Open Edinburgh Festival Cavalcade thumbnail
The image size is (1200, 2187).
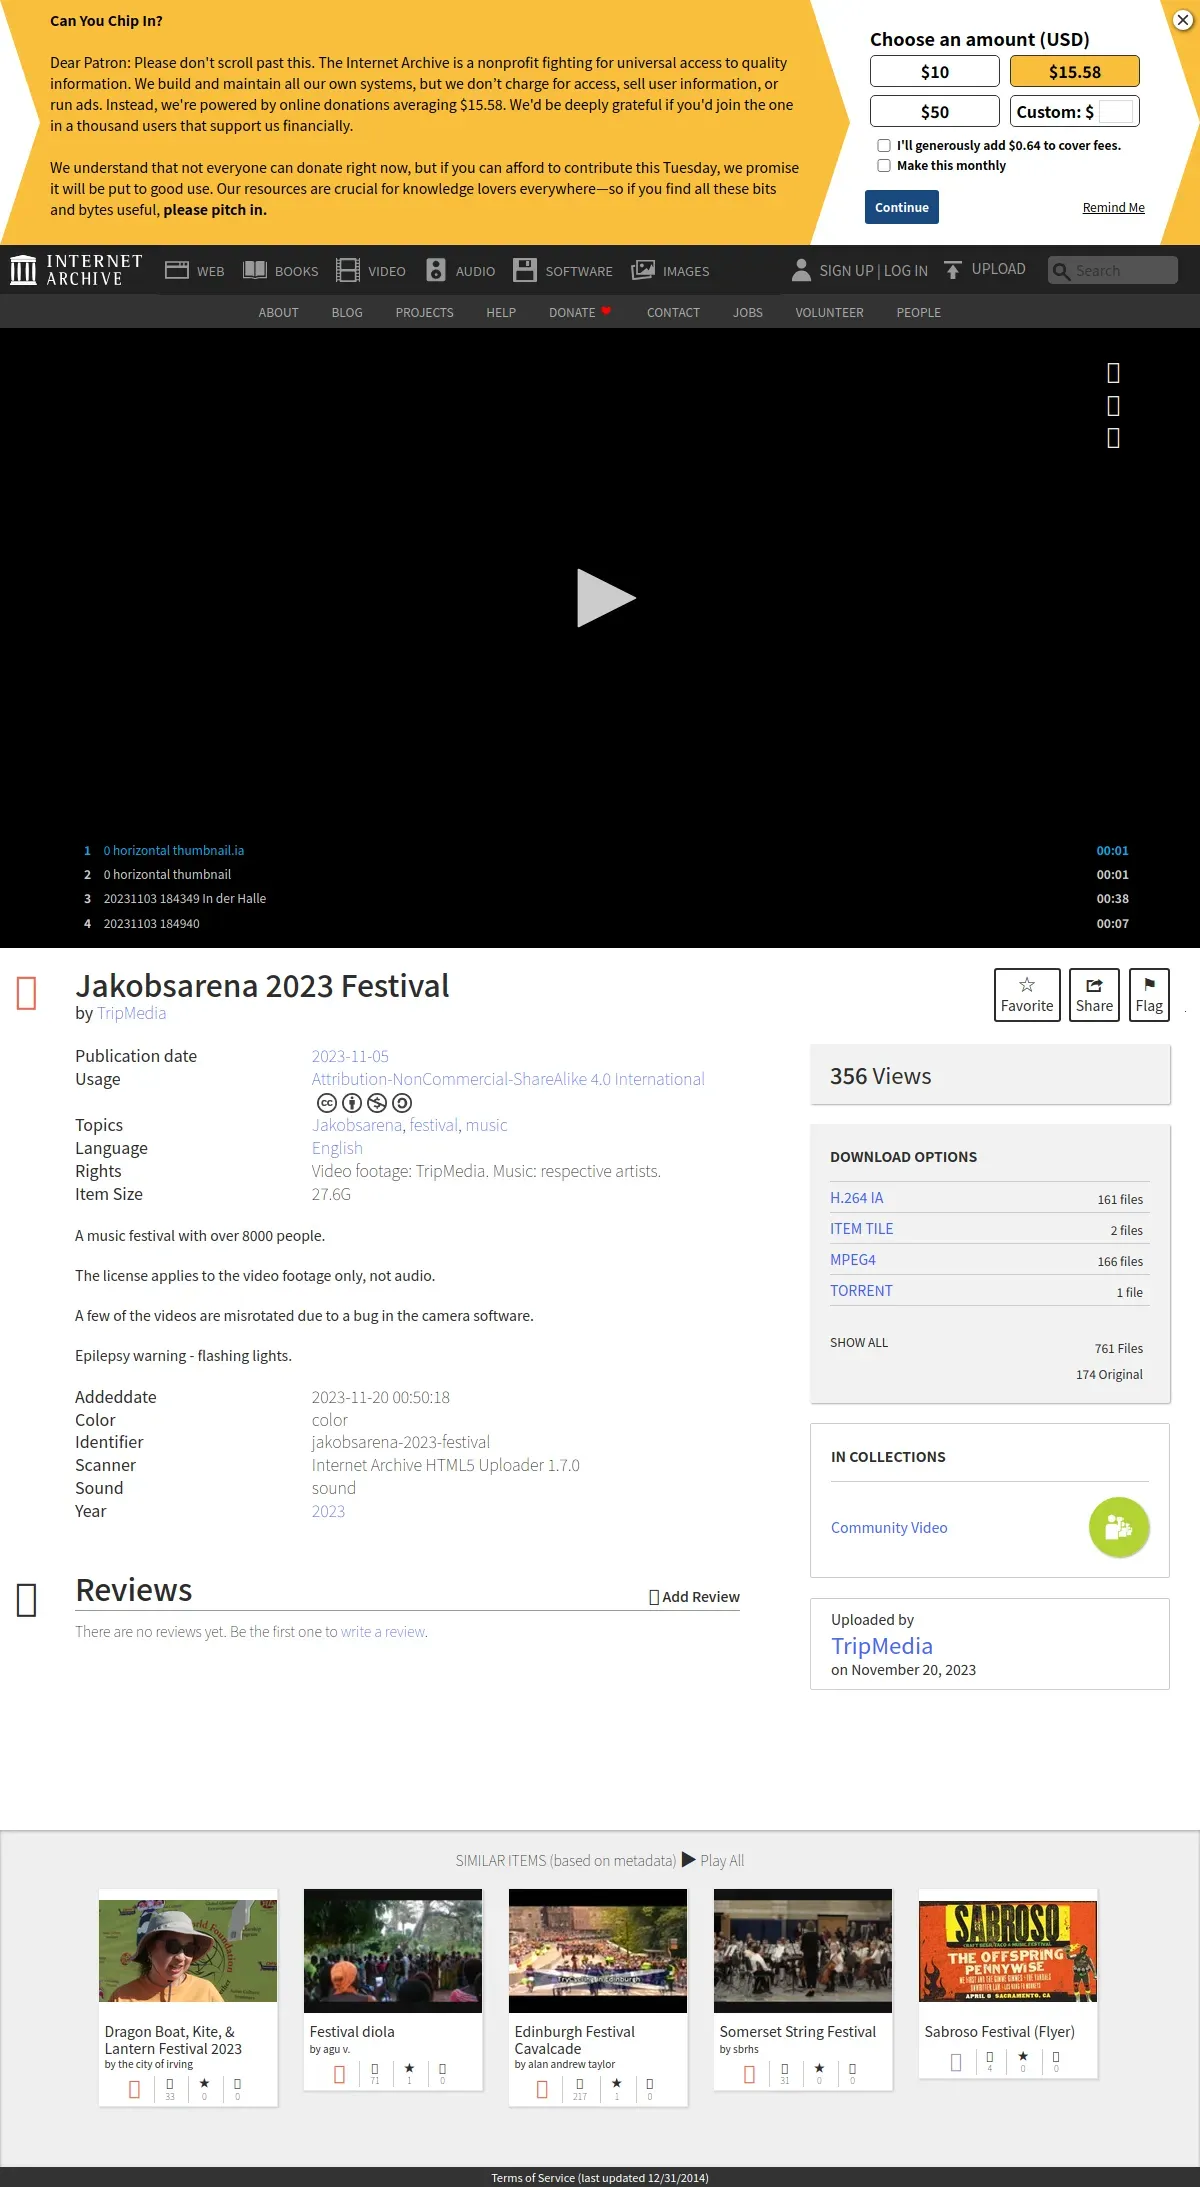tap(598, 1951)
